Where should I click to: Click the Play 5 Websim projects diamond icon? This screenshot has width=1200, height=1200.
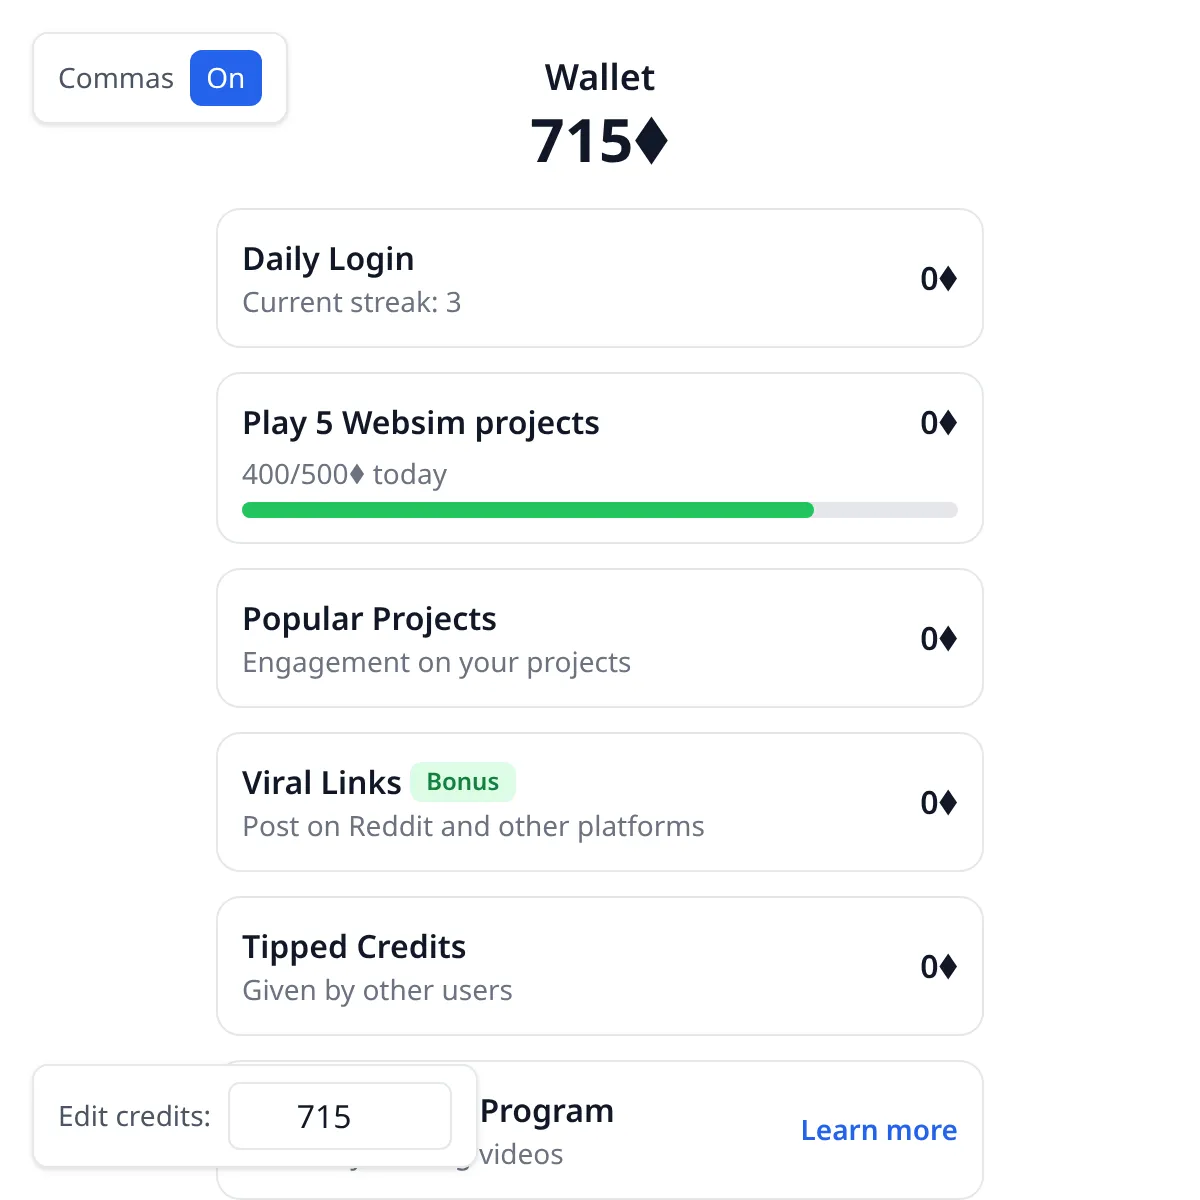click(x=948, y=423)
